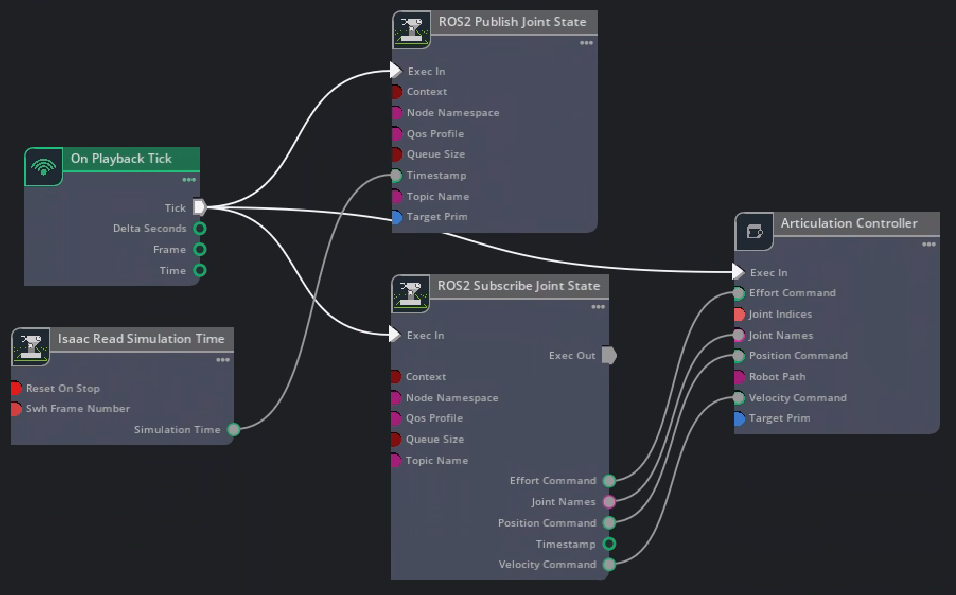Click the Articulation Controller node icon
The width and height of the screenshot is (956, 595).
[754, 232]
